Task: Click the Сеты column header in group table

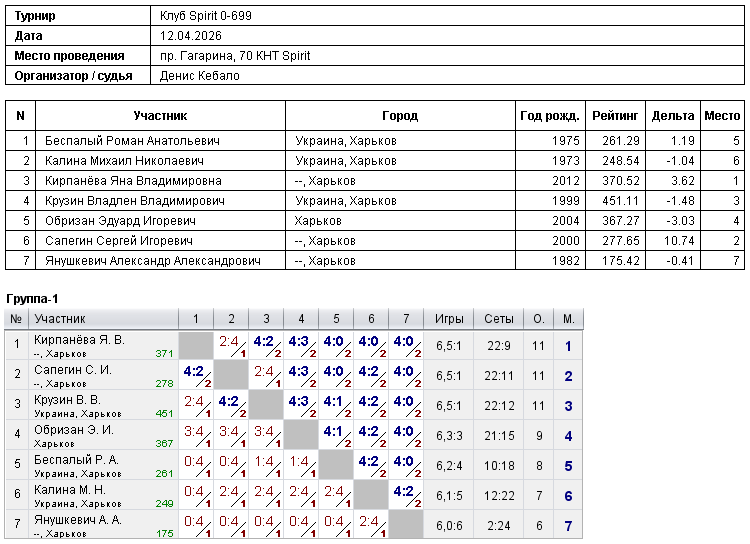Action: pos(498,319)
